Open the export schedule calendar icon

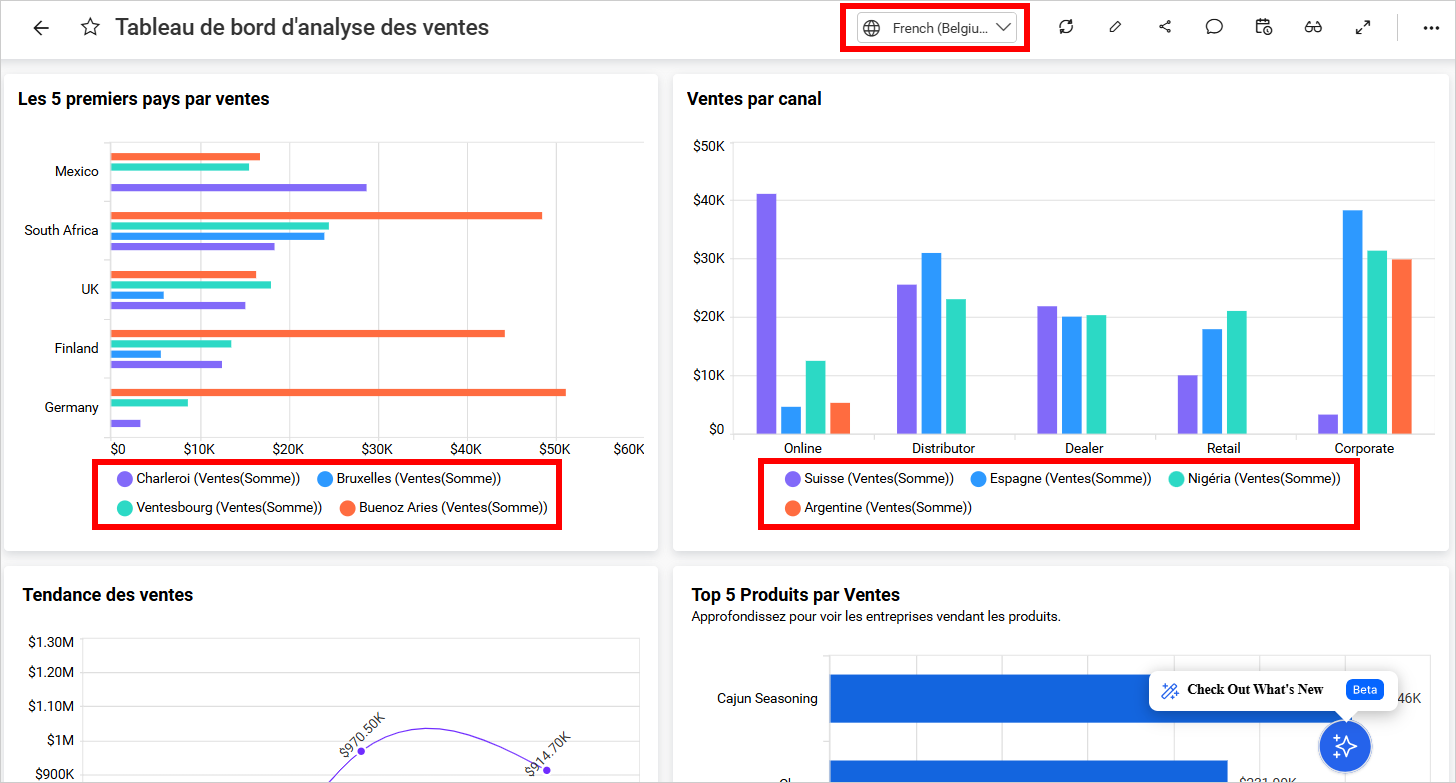click(1263, 26)
